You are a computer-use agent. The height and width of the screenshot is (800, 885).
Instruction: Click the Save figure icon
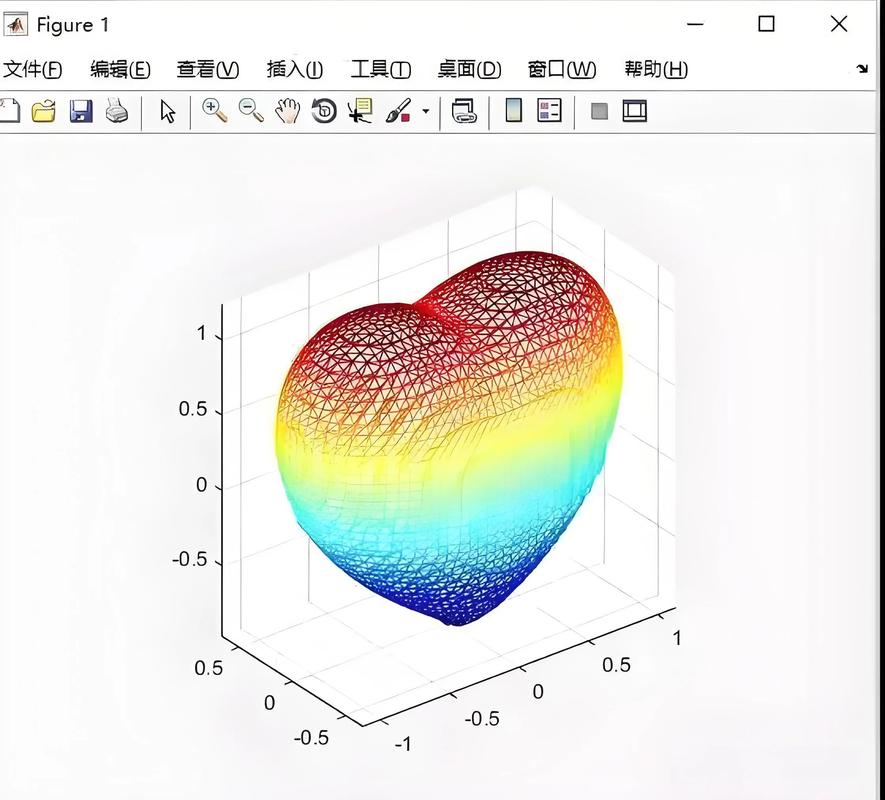pos(80,112)
